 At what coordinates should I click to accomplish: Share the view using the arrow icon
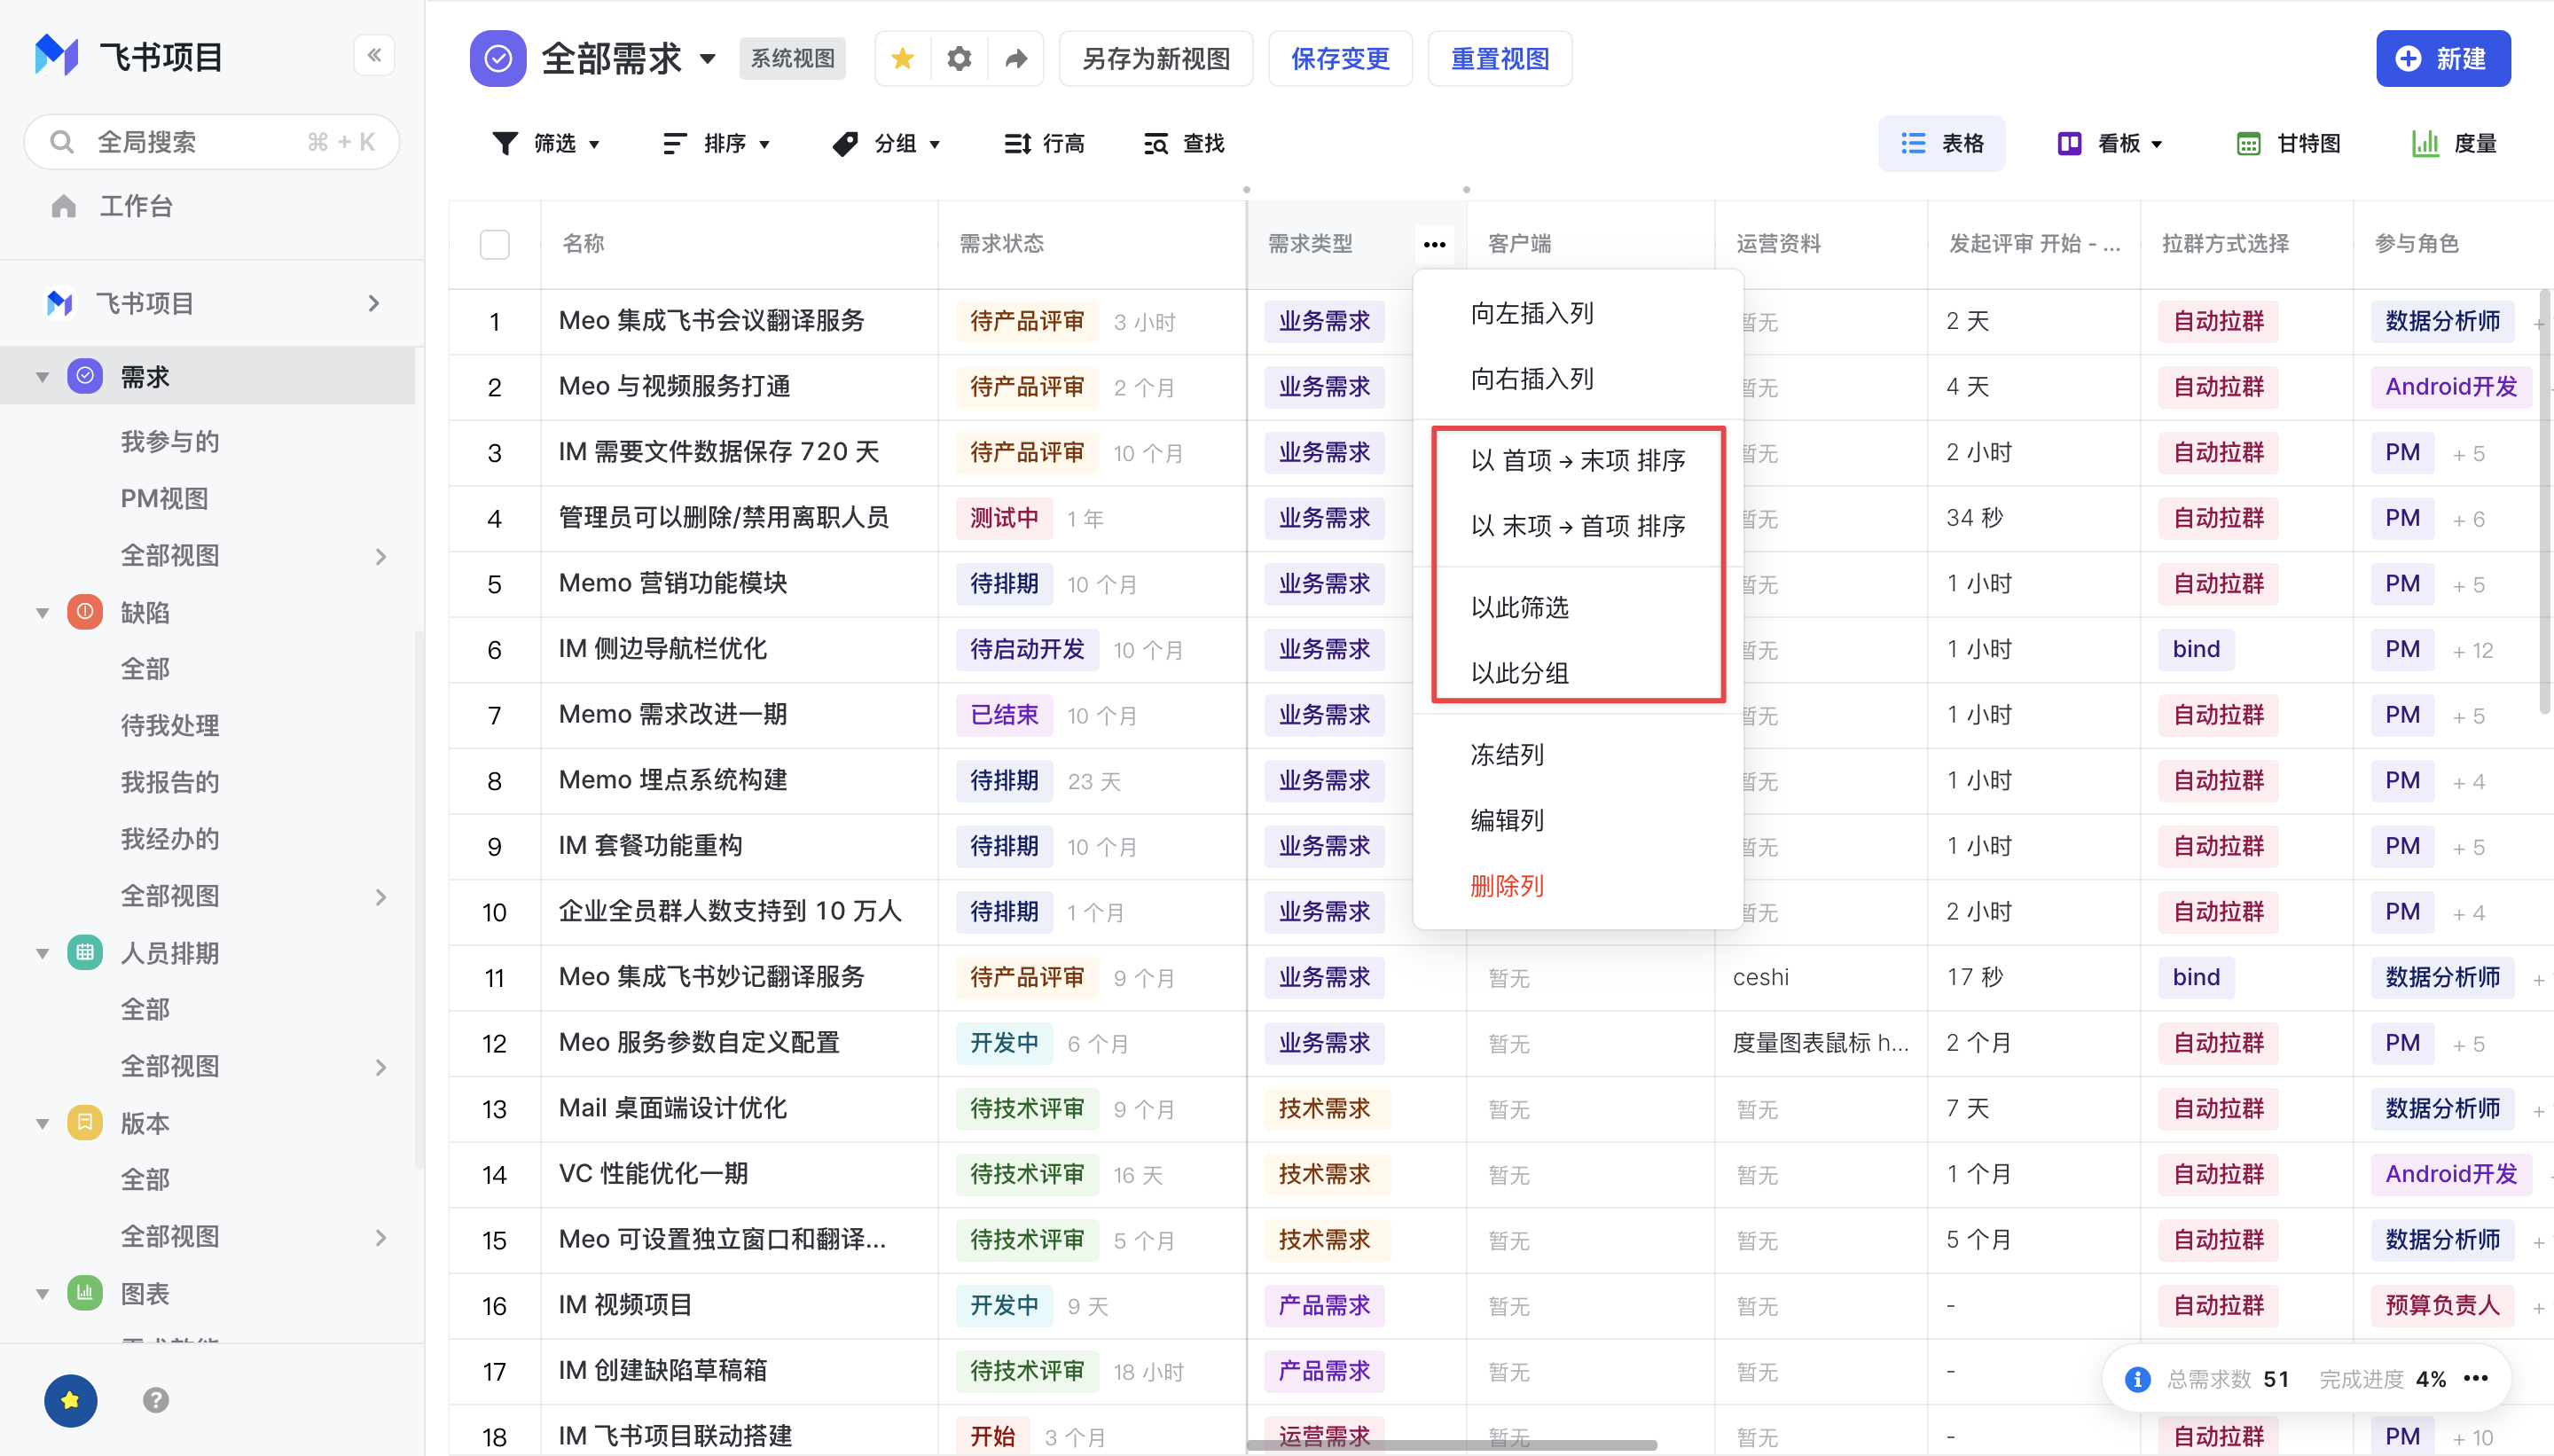tap(1016, 59)
